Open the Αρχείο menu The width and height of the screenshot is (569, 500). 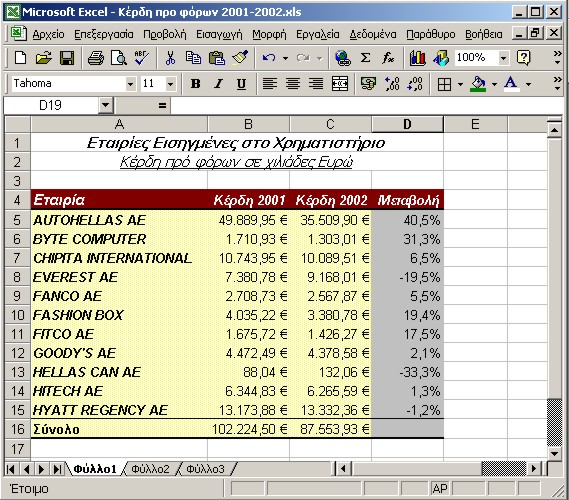pyautogui.click(x=49, y=34)
